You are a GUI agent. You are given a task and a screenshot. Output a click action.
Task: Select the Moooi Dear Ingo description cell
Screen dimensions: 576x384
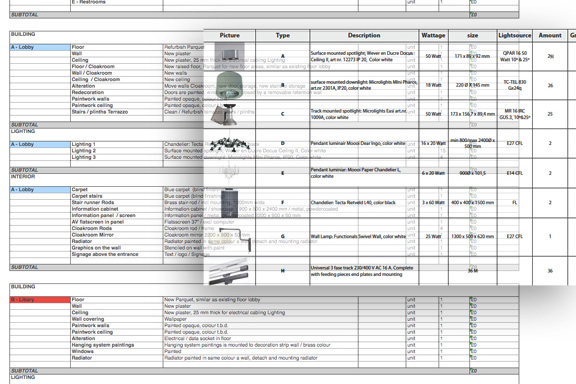(364, 143)
